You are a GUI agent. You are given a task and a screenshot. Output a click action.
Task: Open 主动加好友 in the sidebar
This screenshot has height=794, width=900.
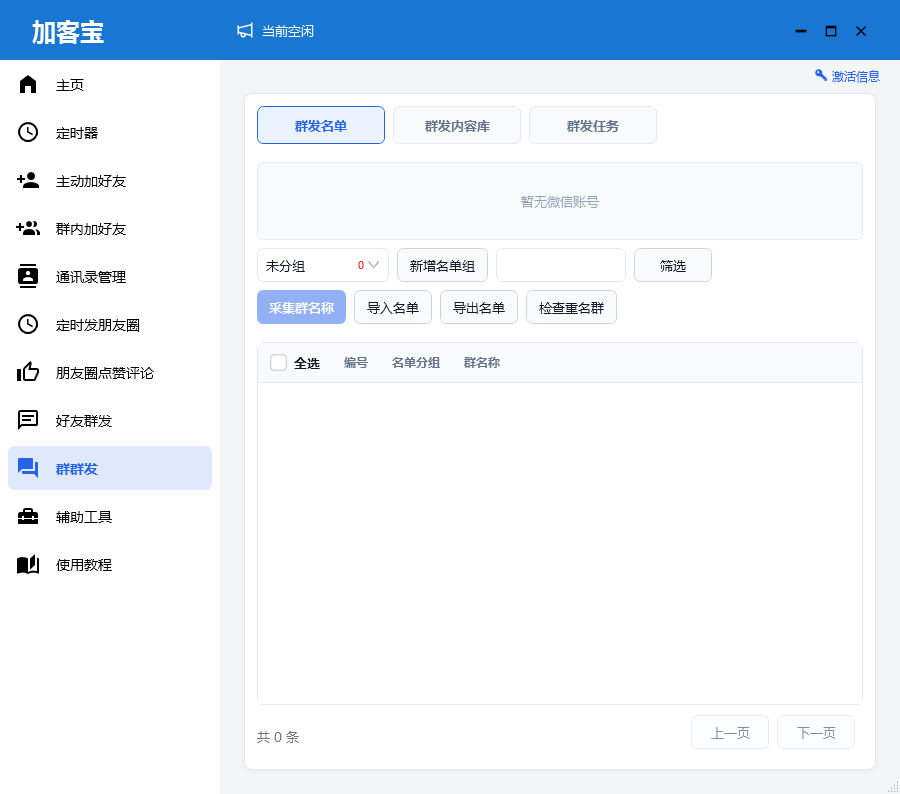click(110, 181)
